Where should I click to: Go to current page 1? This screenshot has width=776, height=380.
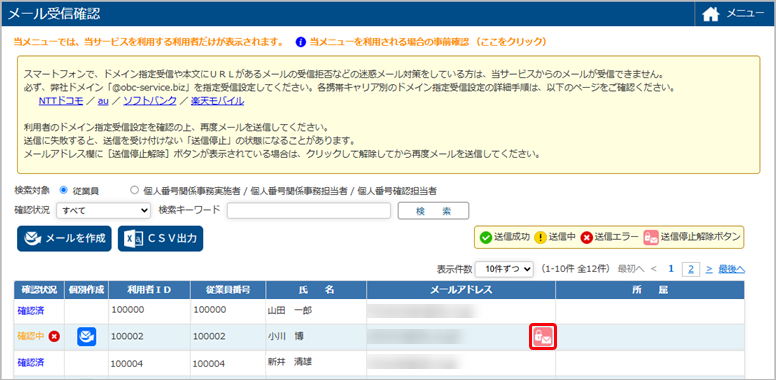tap(672, 269)
